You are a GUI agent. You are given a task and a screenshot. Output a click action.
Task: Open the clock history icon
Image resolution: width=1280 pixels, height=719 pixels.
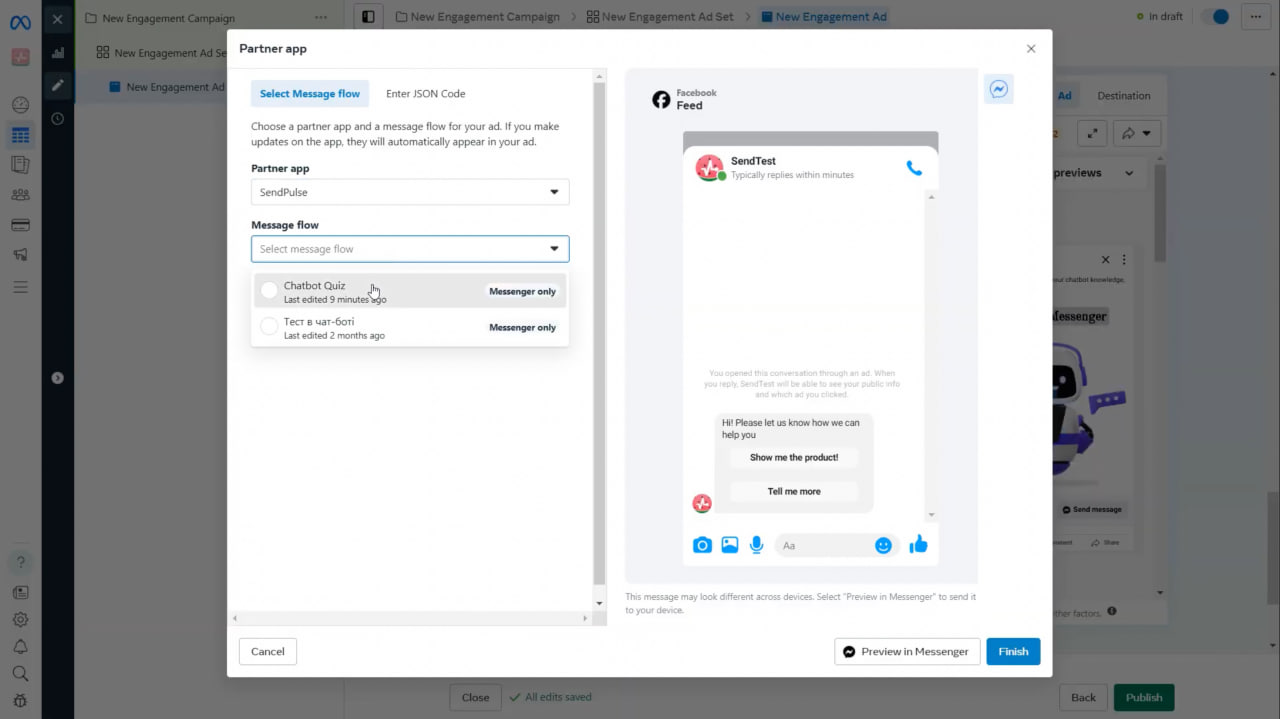click(x=57, y=118)
